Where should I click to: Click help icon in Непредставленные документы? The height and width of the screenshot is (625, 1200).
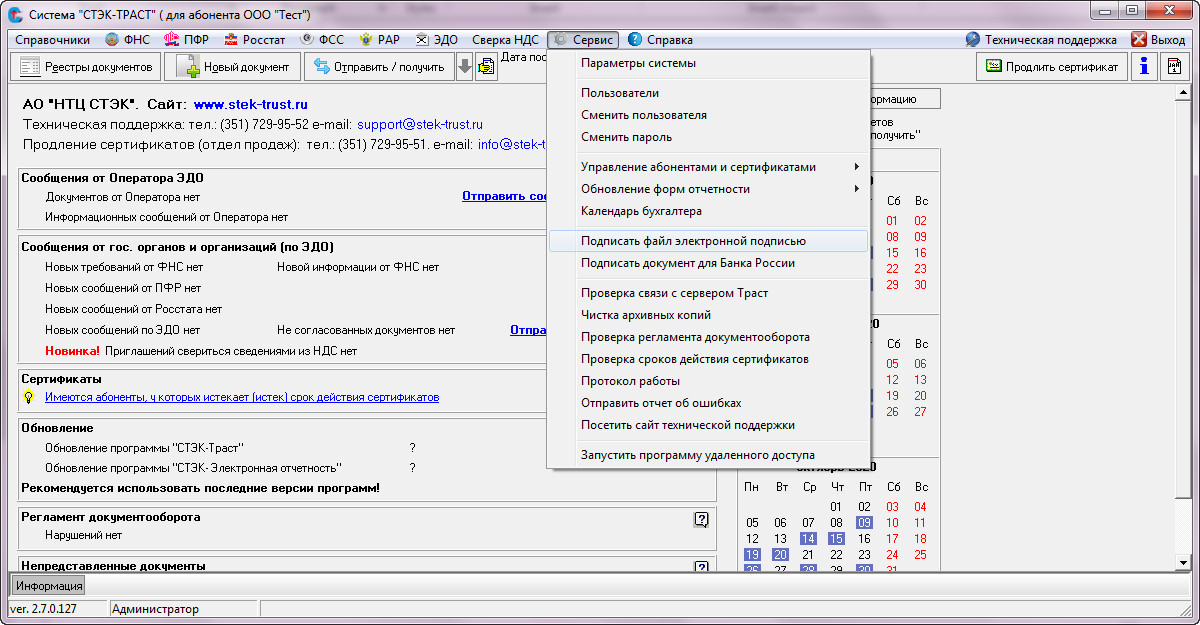click(701, 567)
